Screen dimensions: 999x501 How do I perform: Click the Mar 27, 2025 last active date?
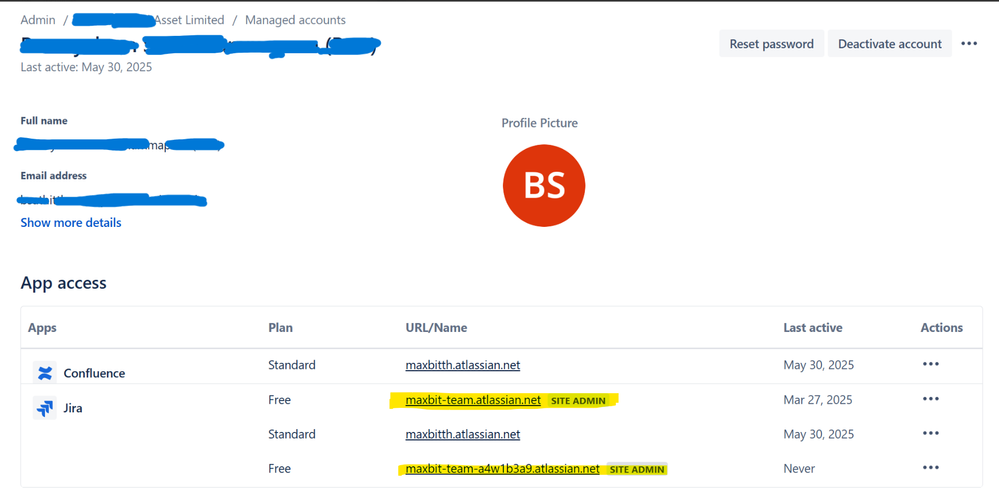pyautogui.click(x=818, y=400)
